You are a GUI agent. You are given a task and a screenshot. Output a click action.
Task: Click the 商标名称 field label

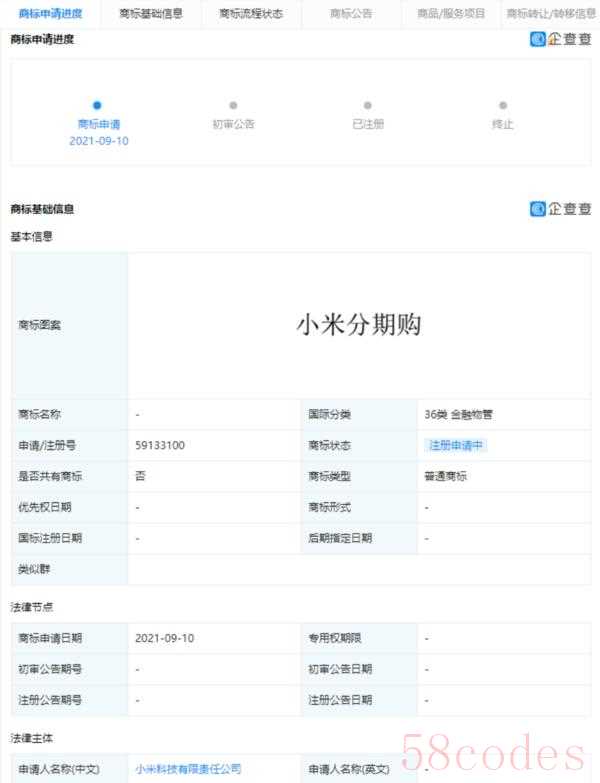(x=39, y=414)
